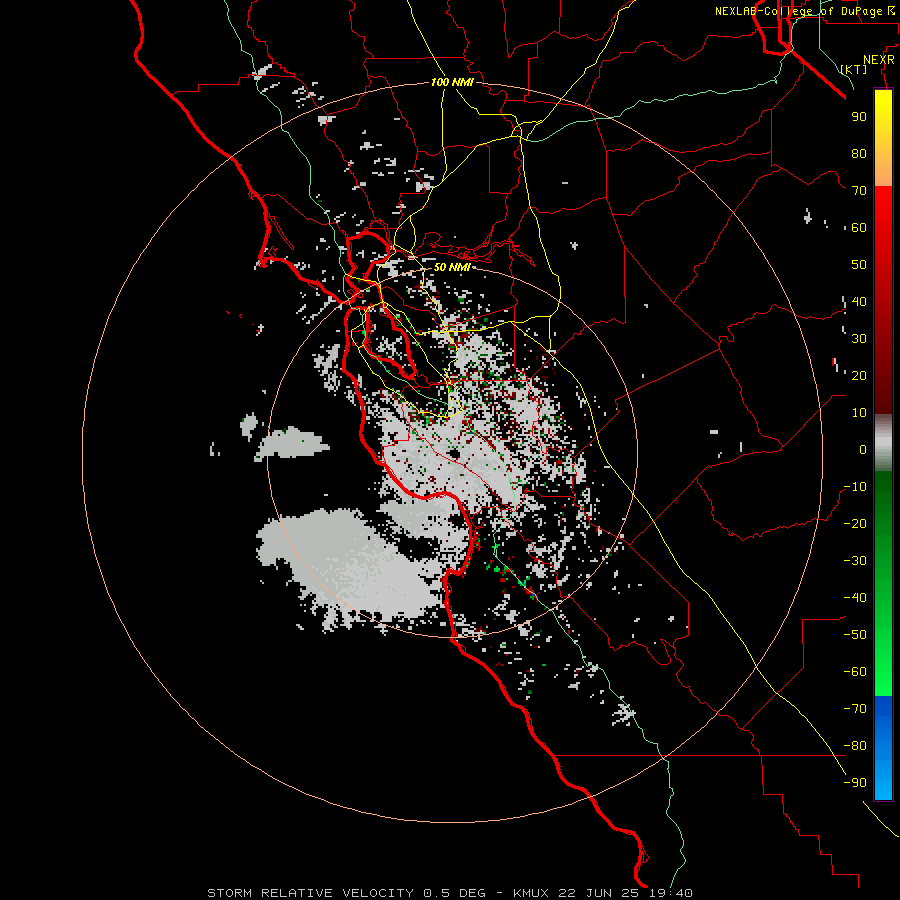The height and width of the screenshot is (900, 900).
Task: Click the NEXLAB-College of DuPage credit text
Action: pos(804,11)
